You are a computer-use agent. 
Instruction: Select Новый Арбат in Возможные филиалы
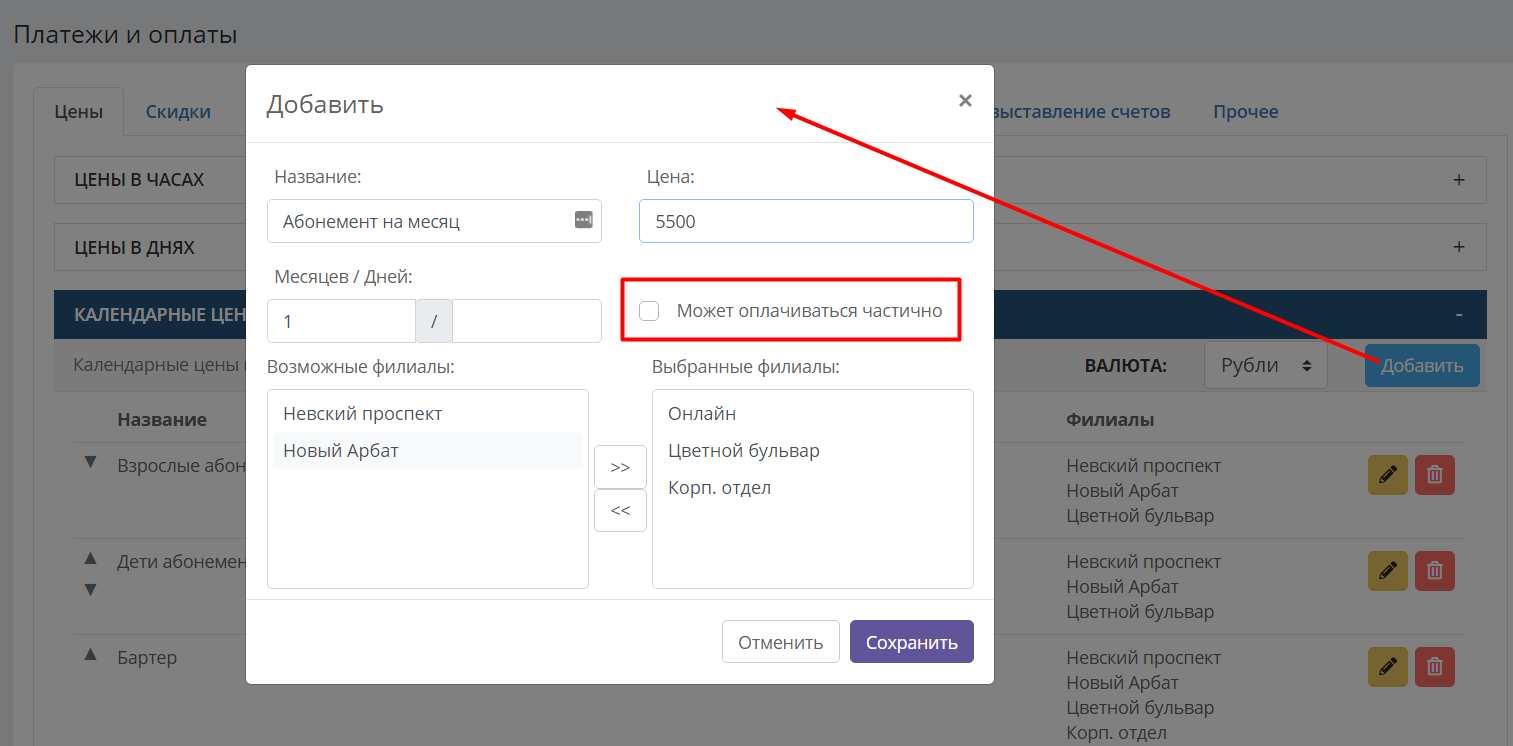pos(428,451)
